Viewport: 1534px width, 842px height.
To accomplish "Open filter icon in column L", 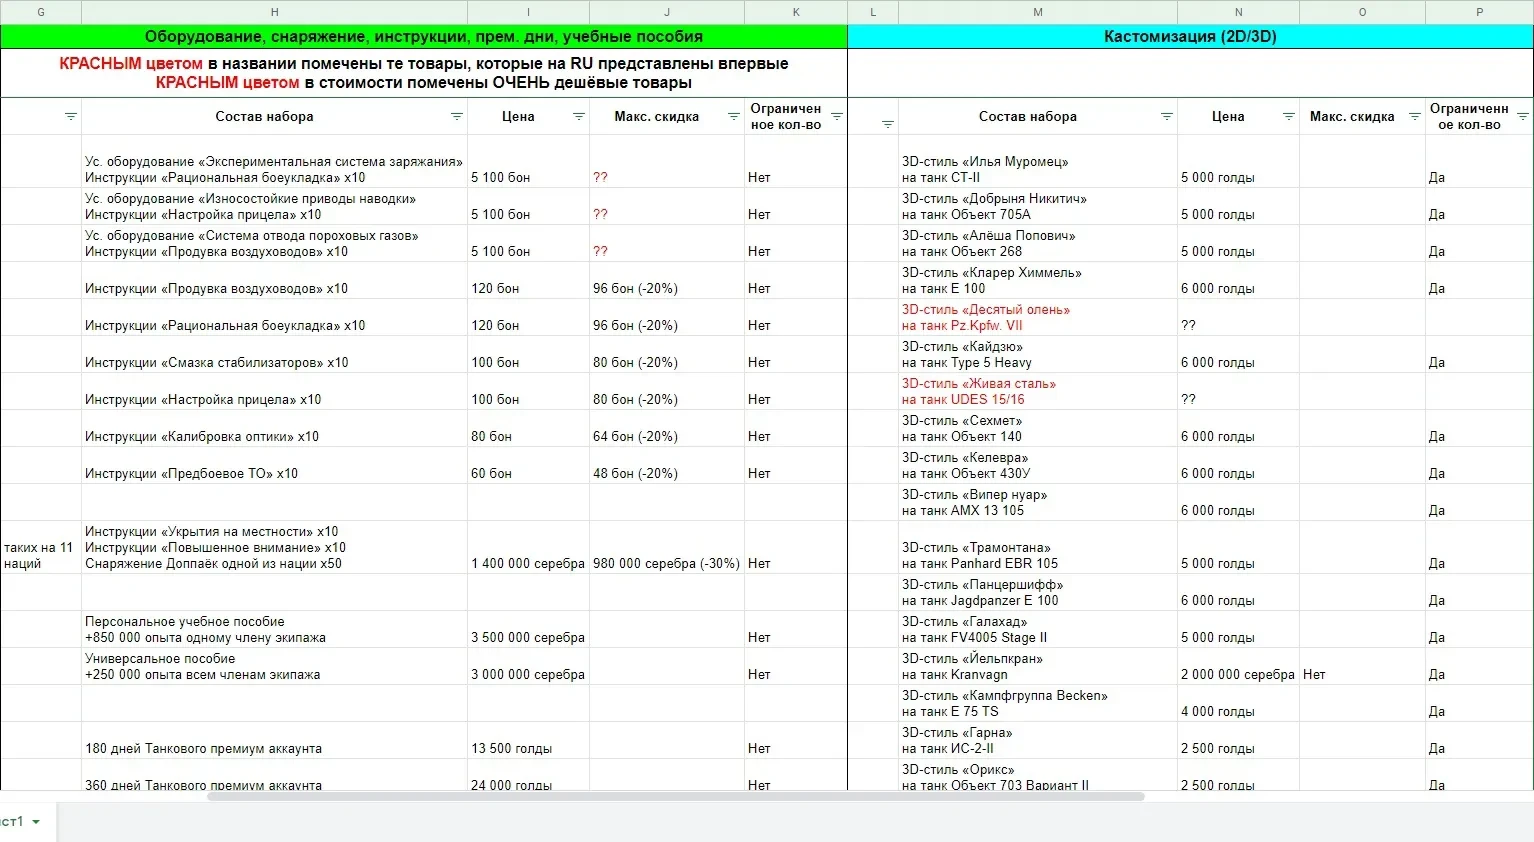I will 887,125.
